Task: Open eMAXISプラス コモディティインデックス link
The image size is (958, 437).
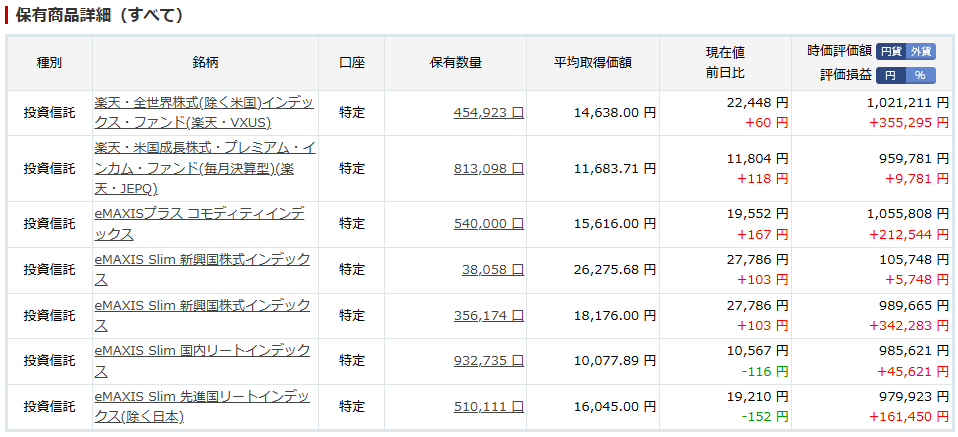Action: pos(200,224)
